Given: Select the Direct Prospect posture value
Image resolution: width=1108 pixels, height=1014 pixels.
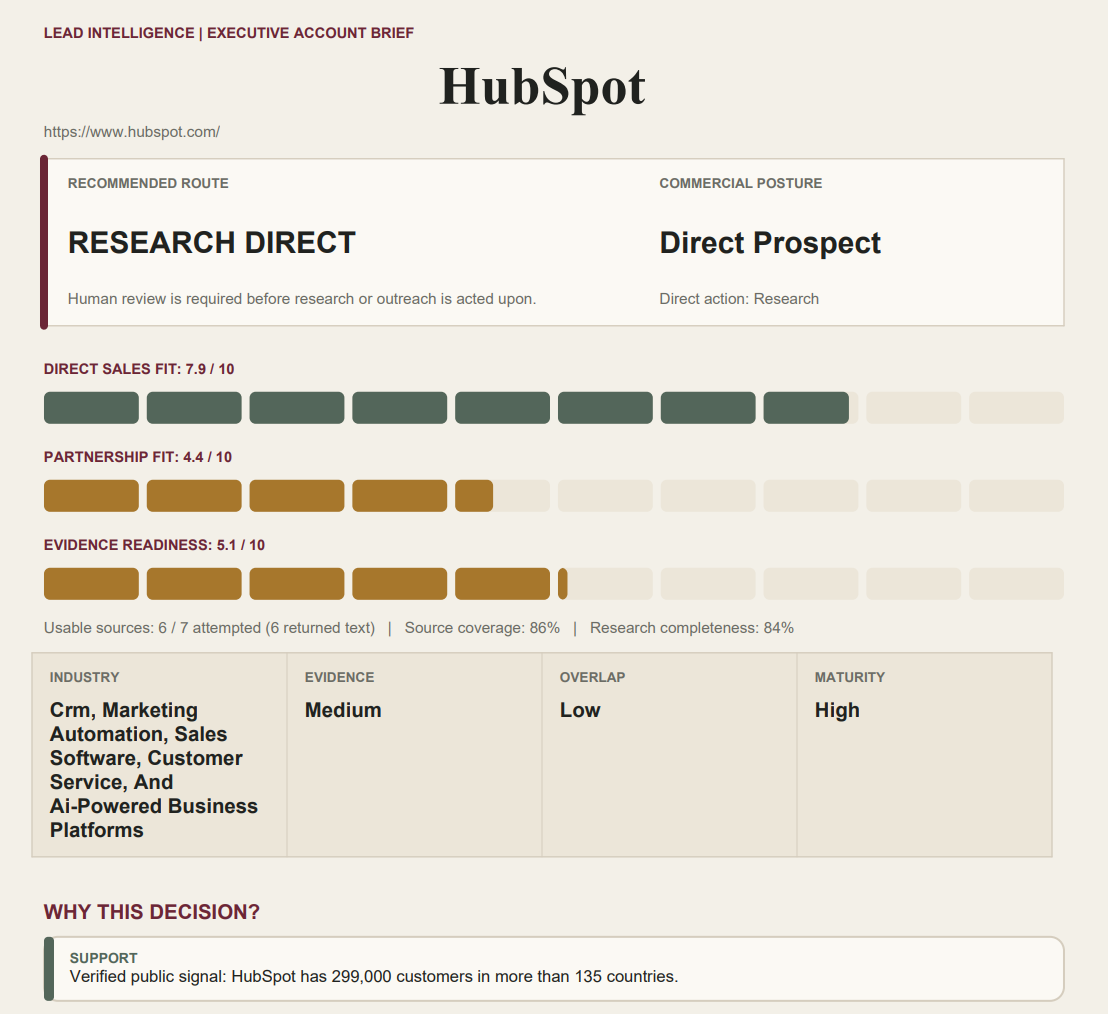Looking at the screenshot, I should (x=770, y=242).
